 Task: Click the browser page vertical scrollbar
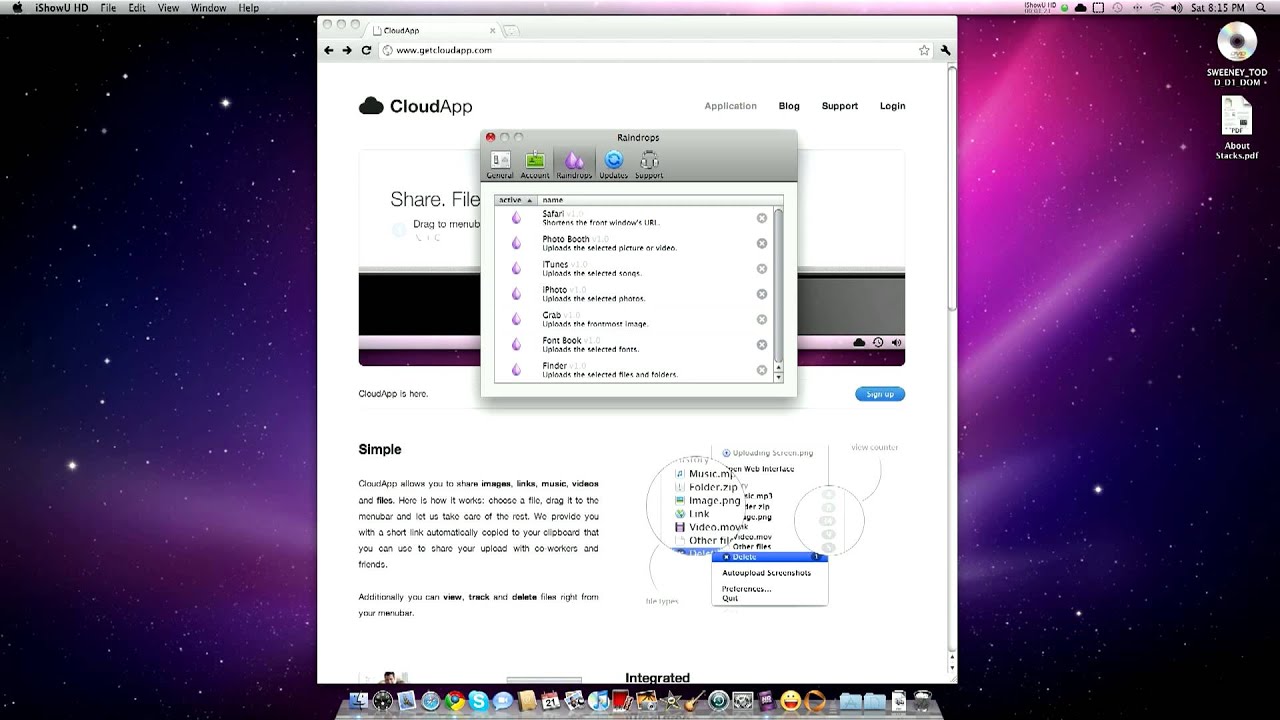(951, 190)
